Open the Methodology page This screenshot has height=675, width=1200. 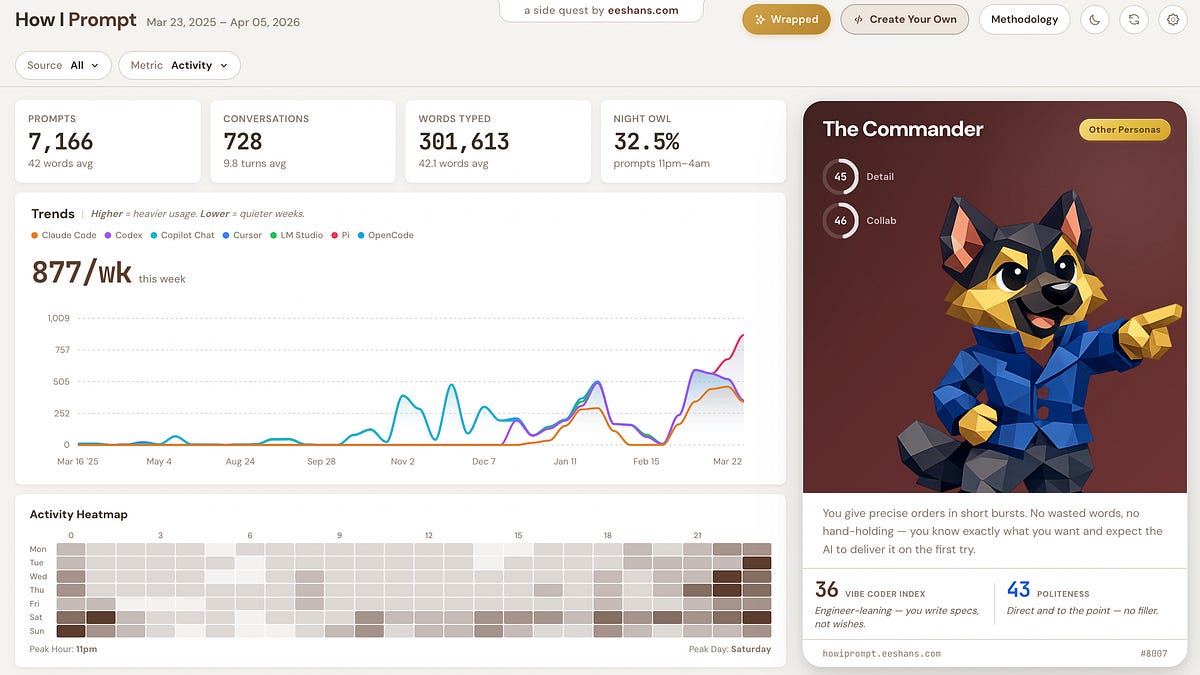(x=1024, y=19)
